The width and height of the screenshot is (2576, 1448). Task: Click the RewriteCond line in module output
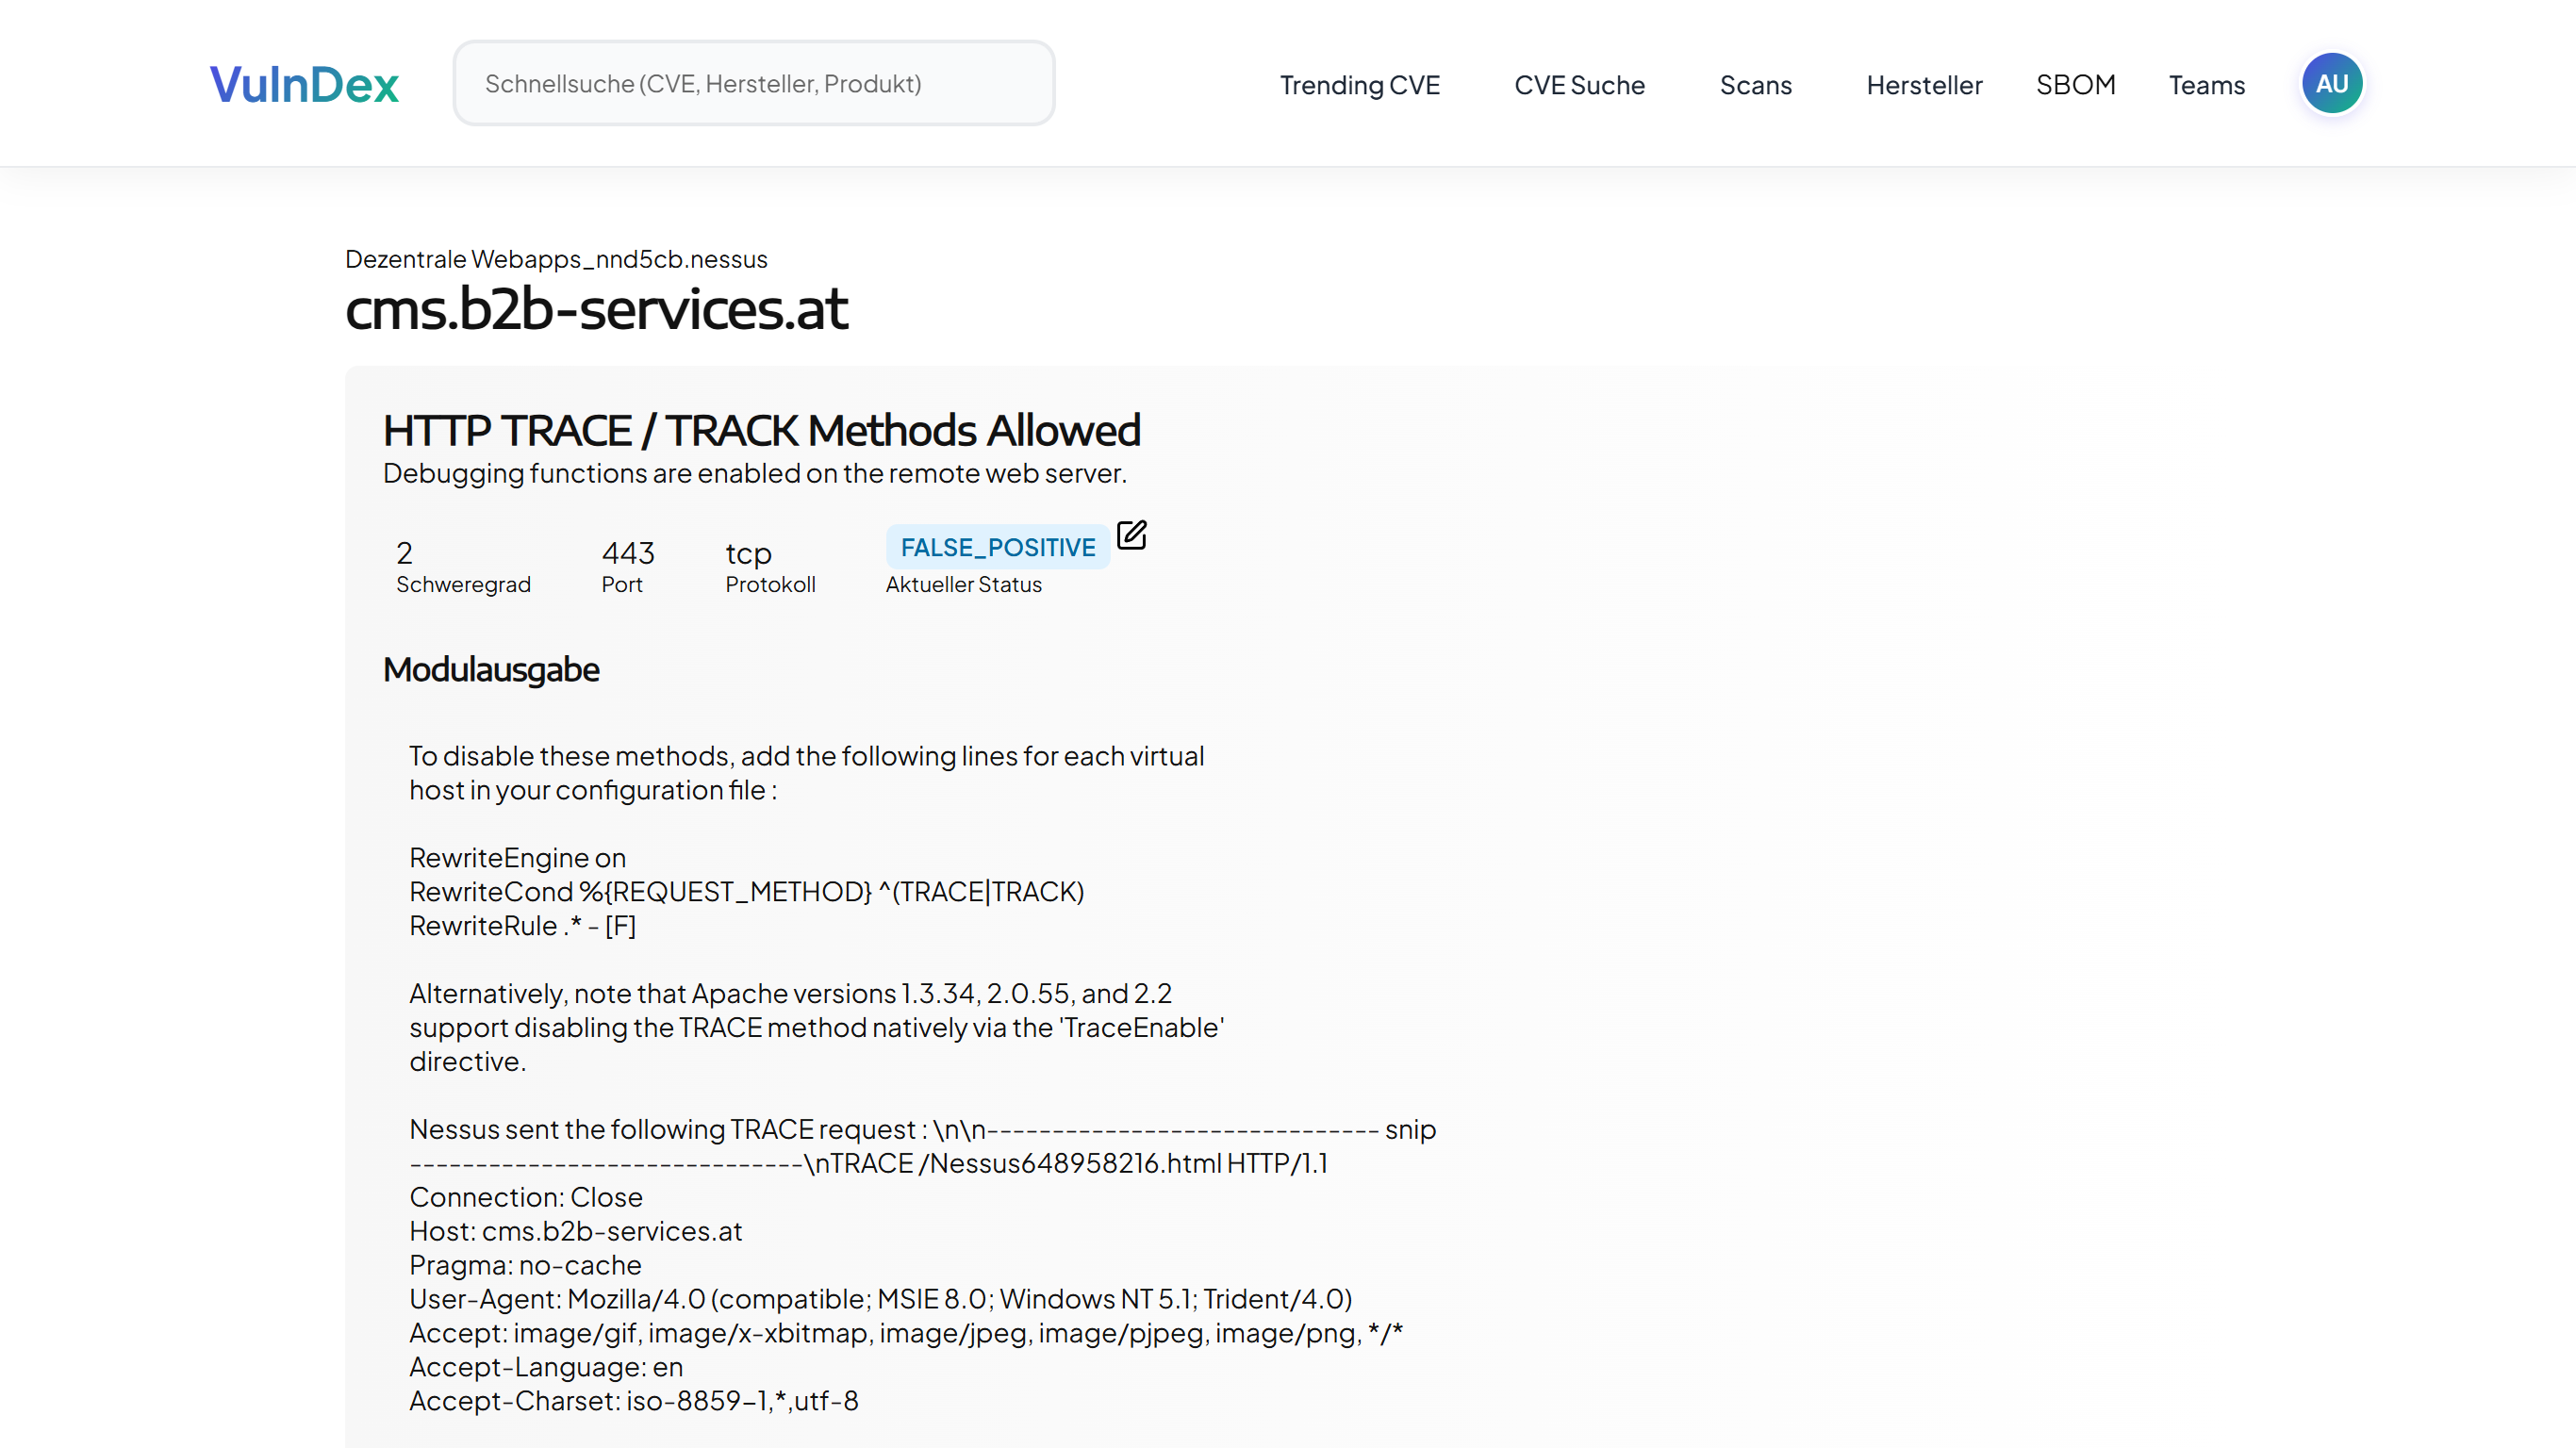point(746,891)
